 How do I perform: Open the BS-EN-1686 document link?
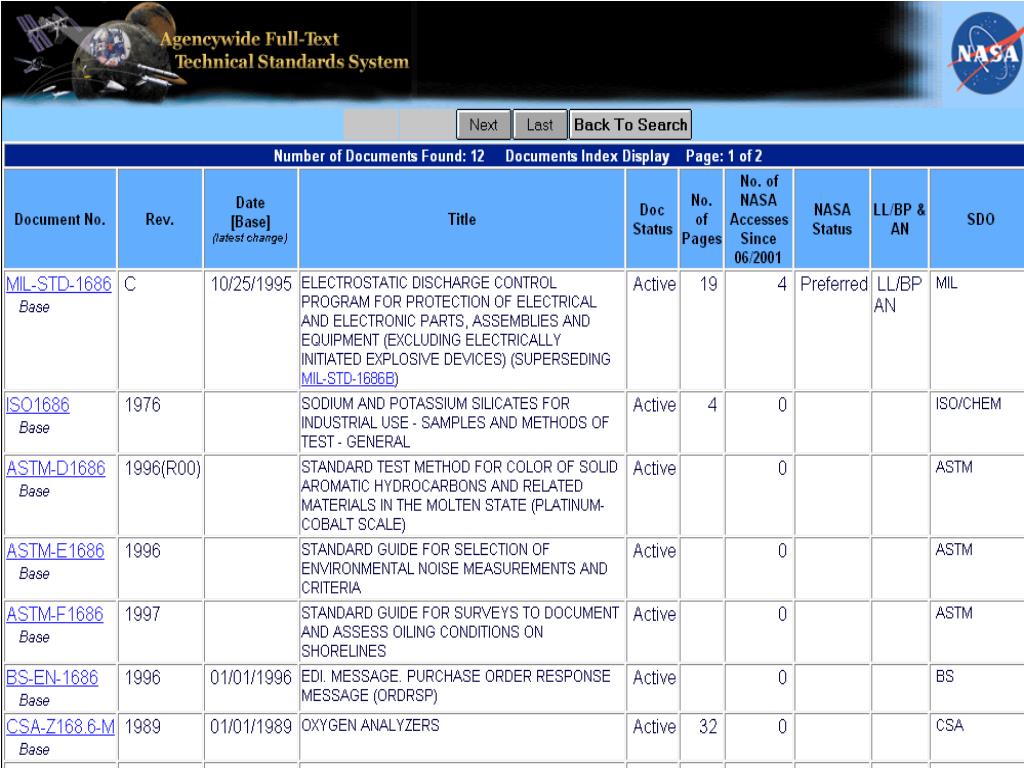52,678
